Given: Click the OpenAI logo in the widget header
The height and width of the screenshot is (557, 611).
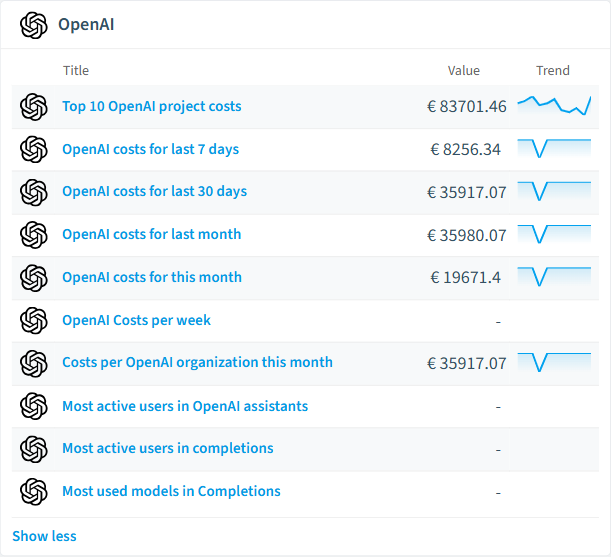Looking at the screenshot, I should [x=34, y=25].
